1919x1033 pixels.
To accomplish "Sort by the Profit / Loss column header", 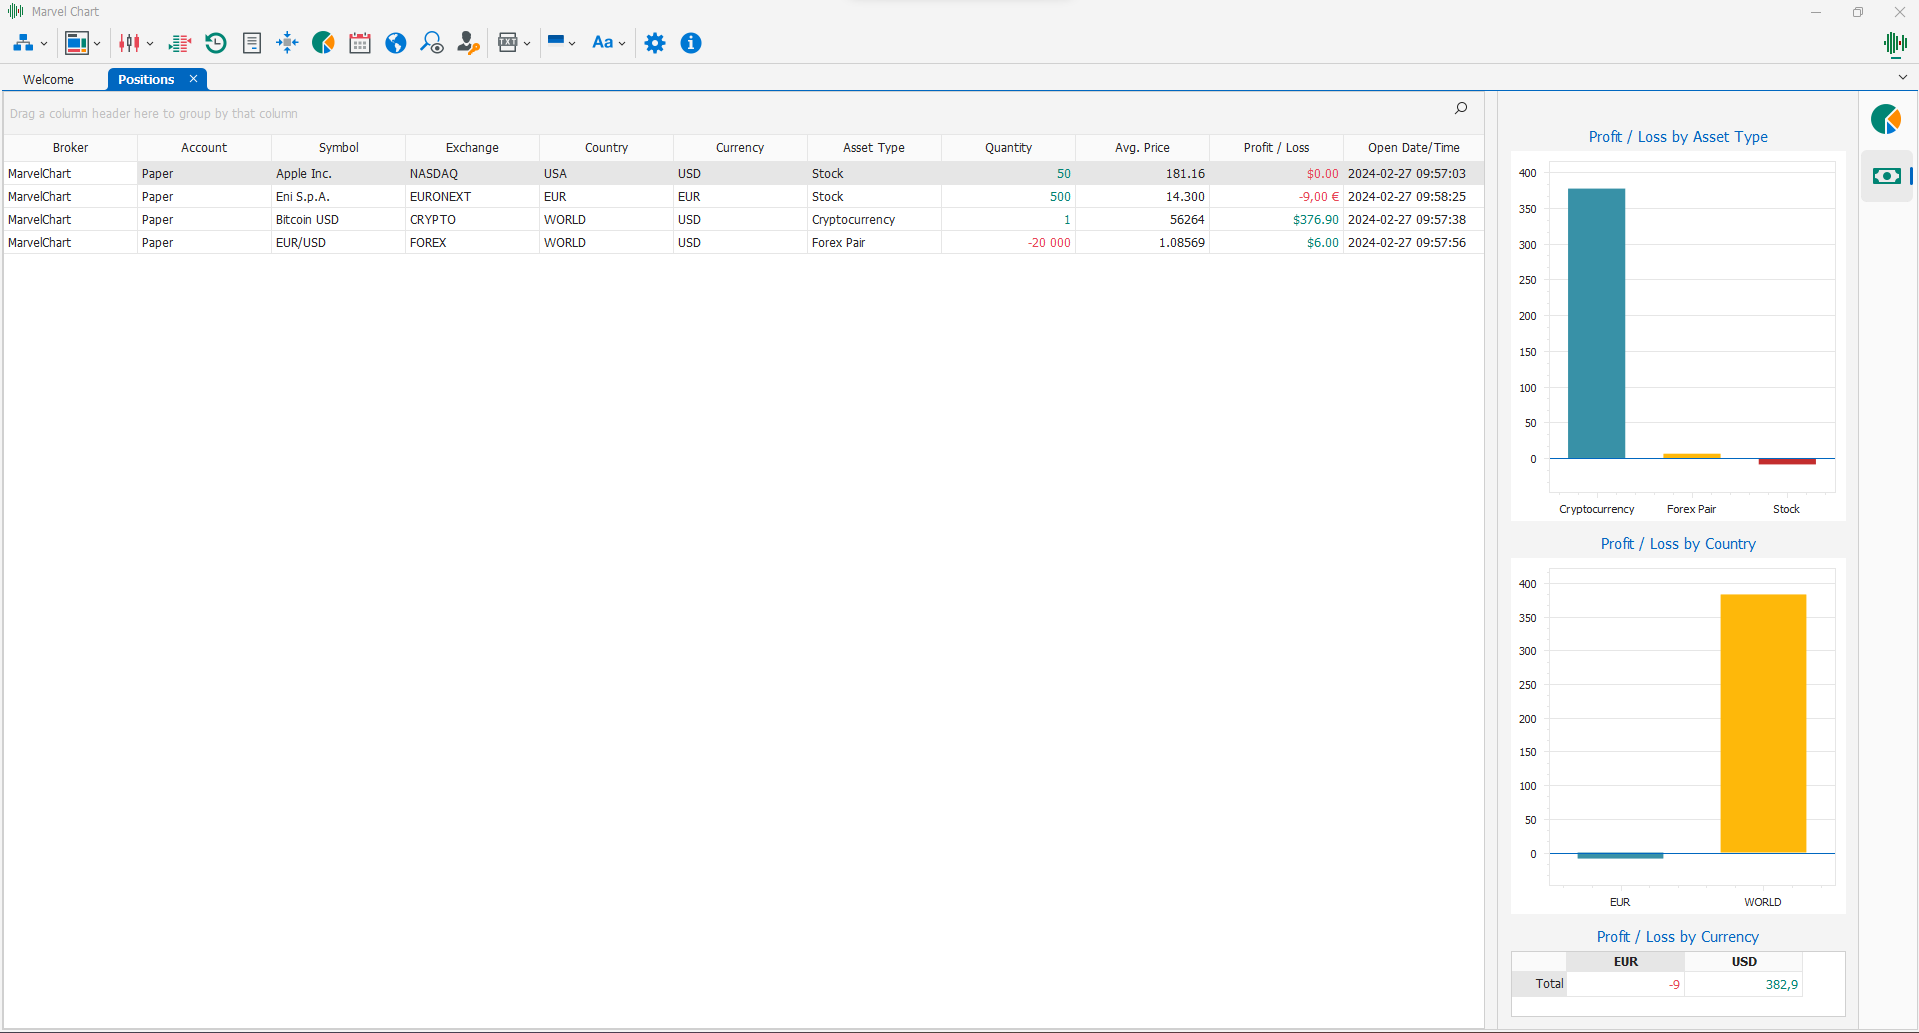I will click(1276, 147).
